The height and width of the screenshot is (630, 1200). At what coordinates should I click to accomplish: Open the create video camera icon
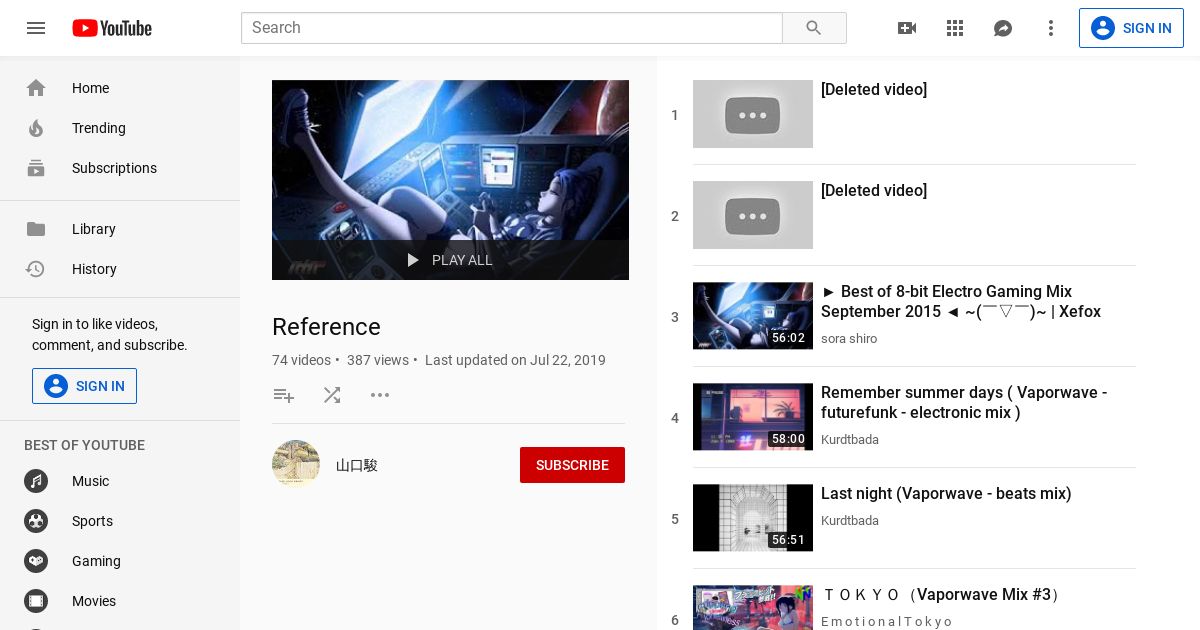point(907,28)
